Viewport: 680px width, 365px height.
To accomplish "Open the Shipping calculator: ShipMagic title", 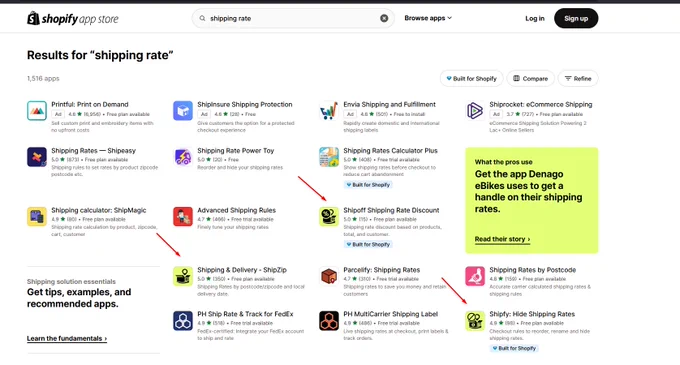I will 98,210.
